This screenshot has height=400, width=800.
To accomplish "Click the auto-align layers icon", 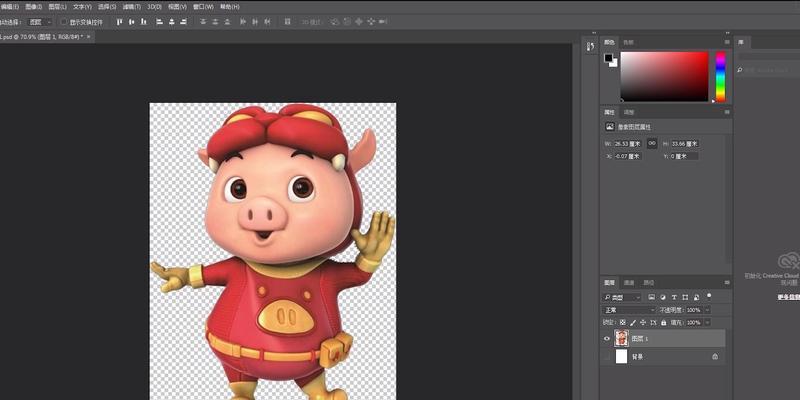I will [x=288, y=22].
